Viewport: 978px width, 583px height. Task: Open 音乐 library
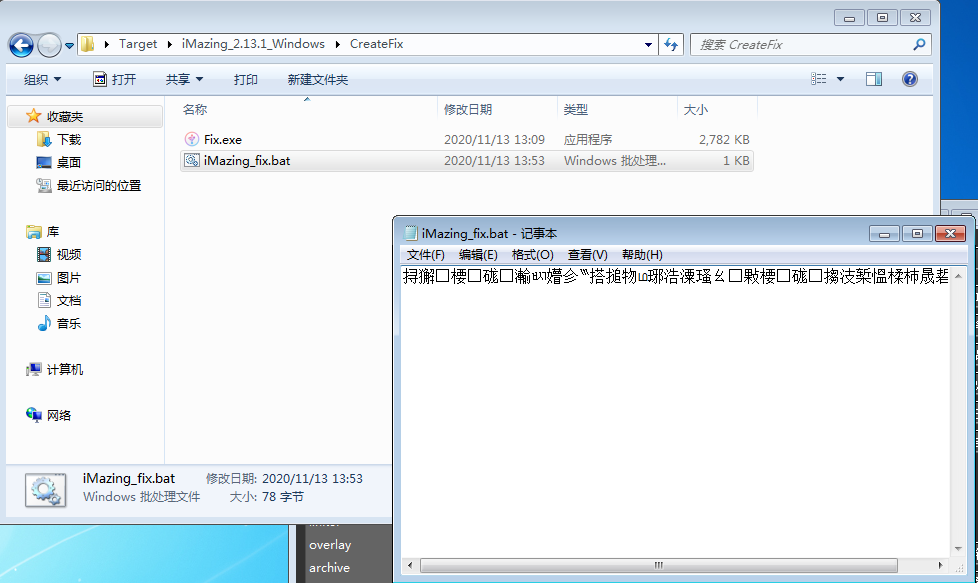pyautogui.click(x=69, y=324)
